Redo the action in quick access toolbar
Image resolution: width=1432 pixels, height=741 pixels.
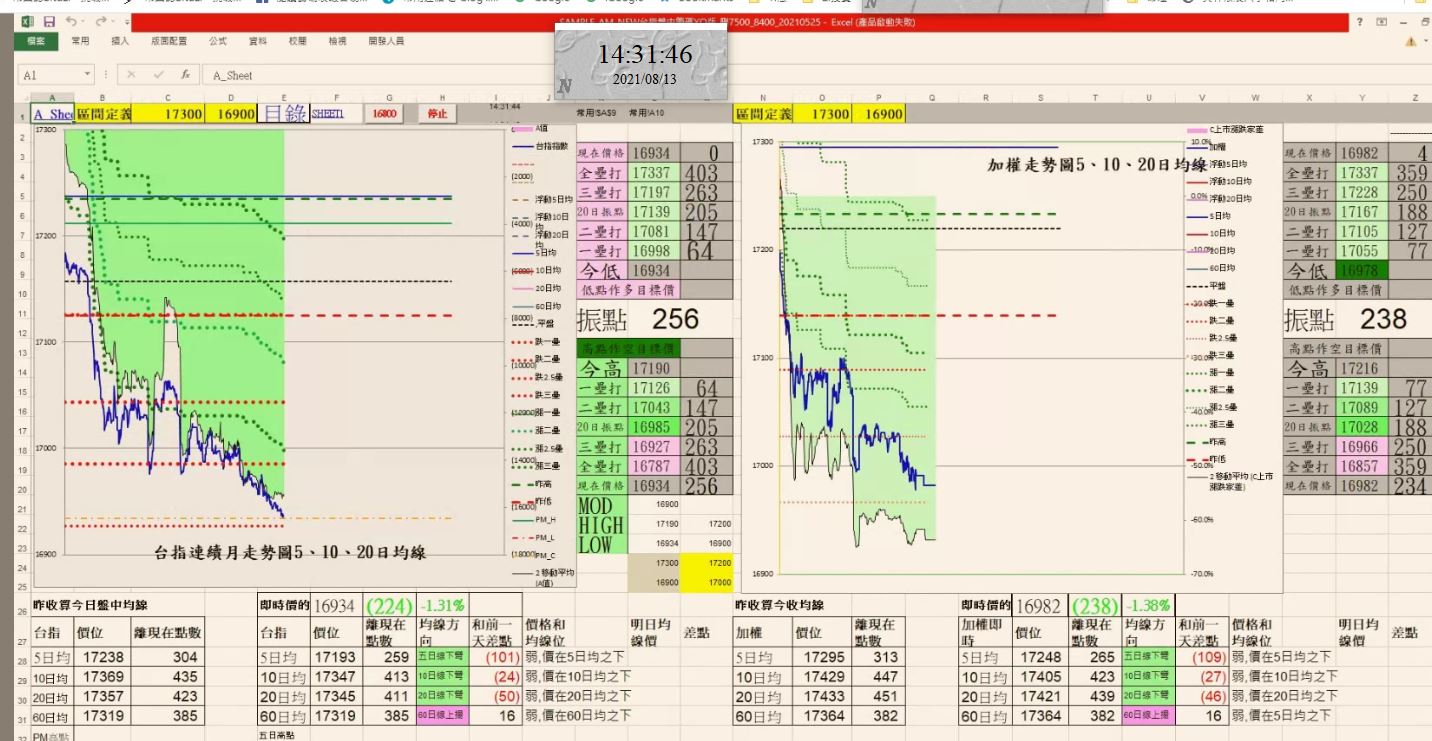(x=100, y=21)
